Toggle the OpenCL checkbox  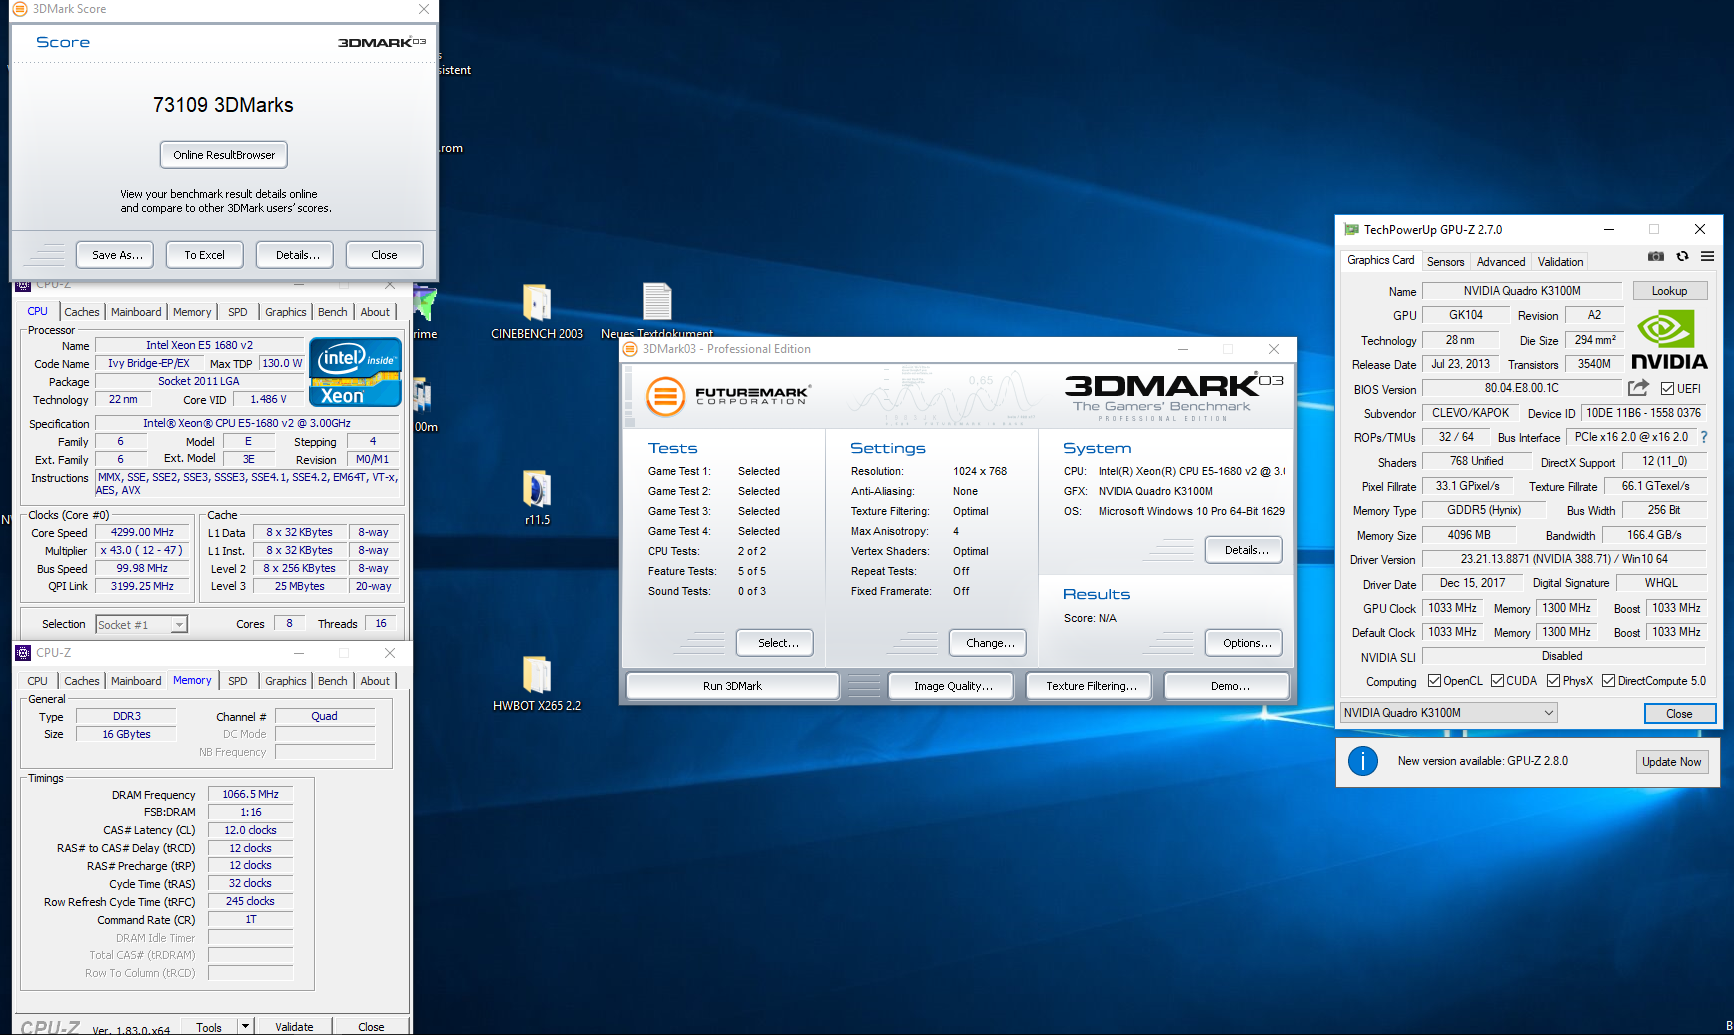point(1434,681)
